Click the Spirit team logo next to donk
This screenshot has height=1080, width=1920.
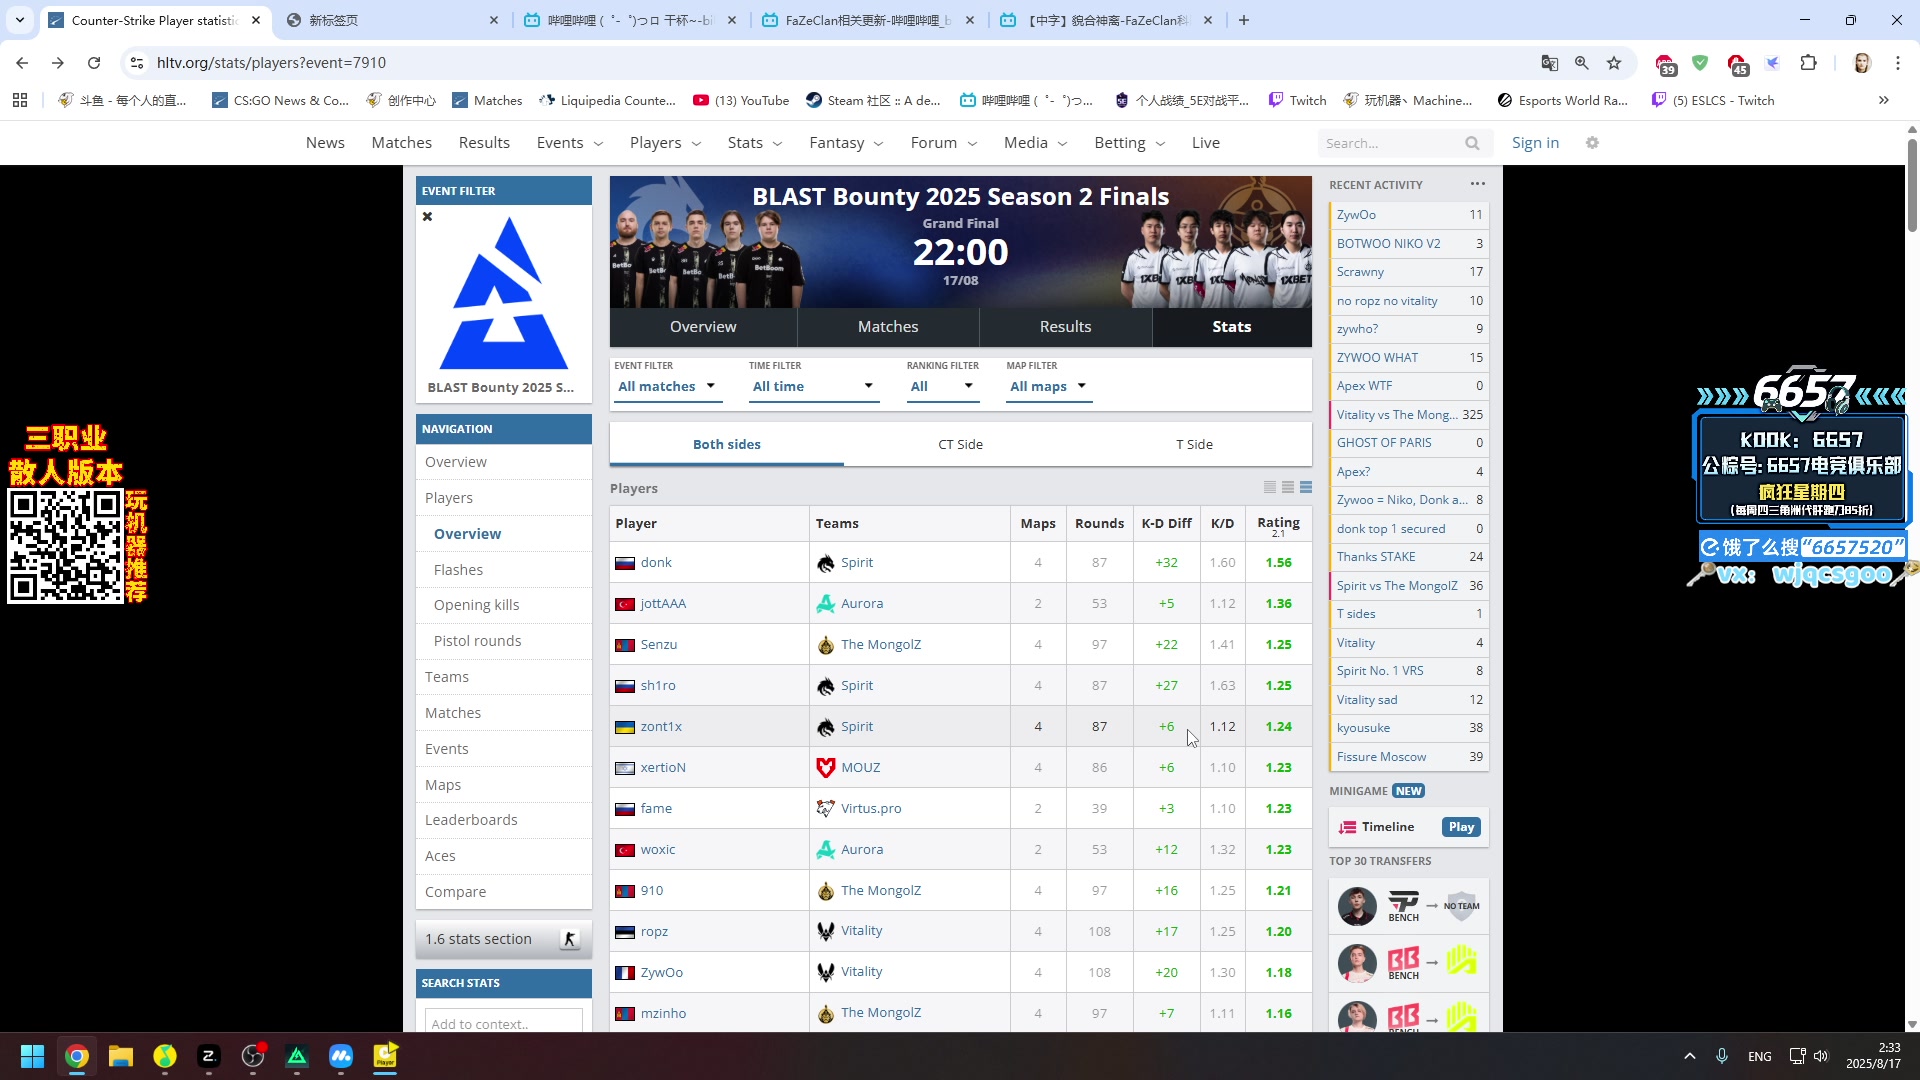tap(825, 563)
